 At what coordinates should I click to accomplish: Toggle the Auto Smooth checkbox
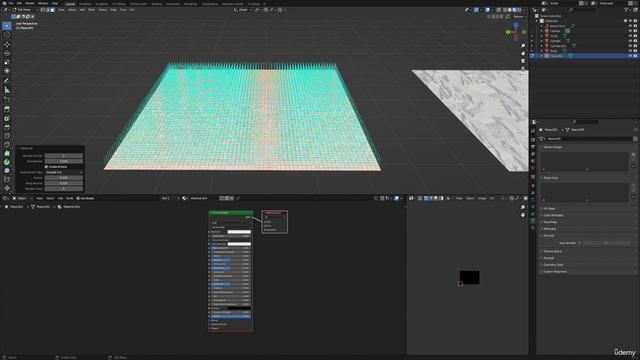pos(580,243)
